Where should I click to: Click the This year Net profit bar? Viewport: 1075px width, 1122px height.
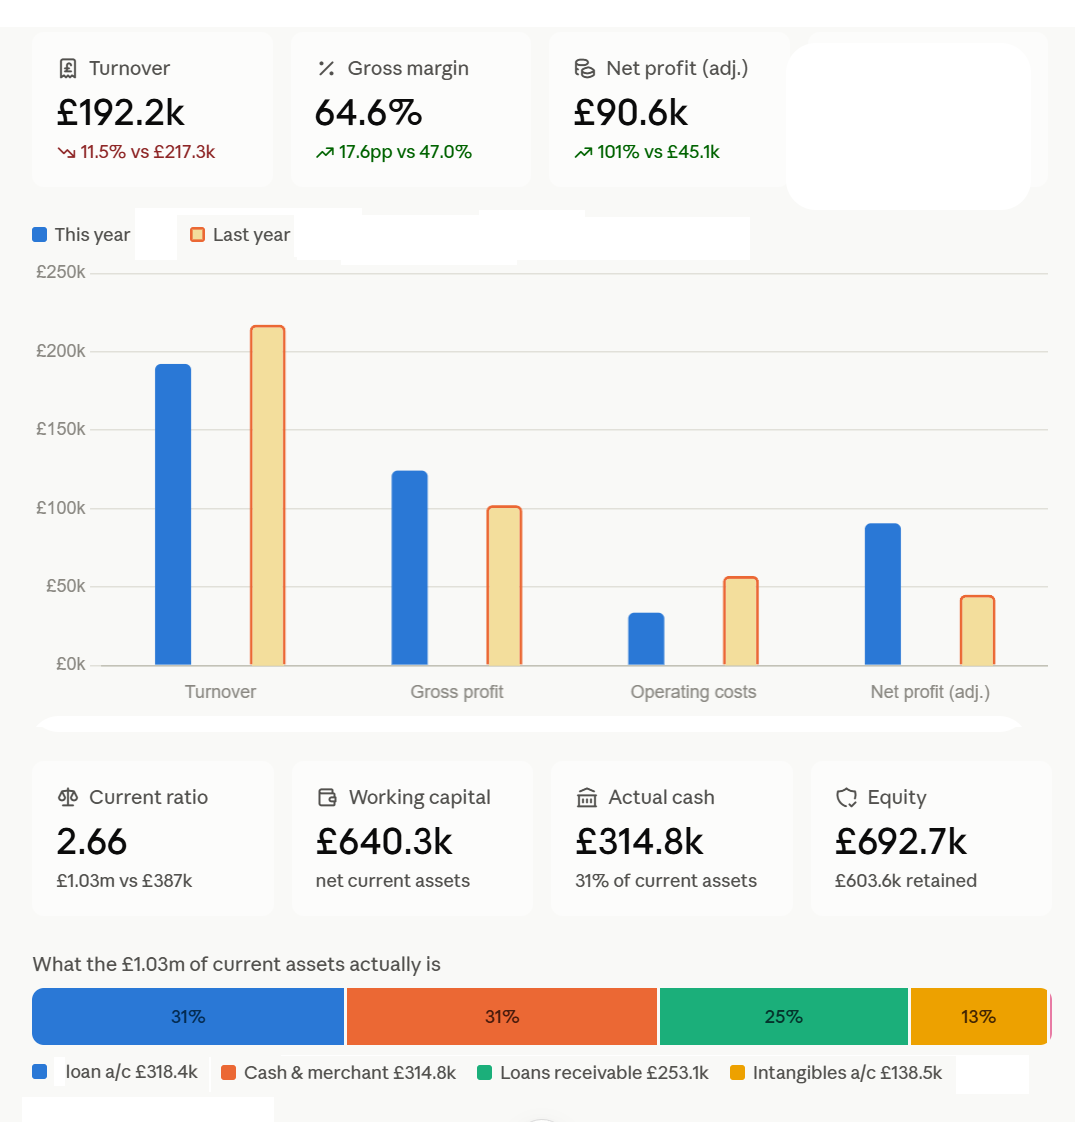click(x=883, y=594)
